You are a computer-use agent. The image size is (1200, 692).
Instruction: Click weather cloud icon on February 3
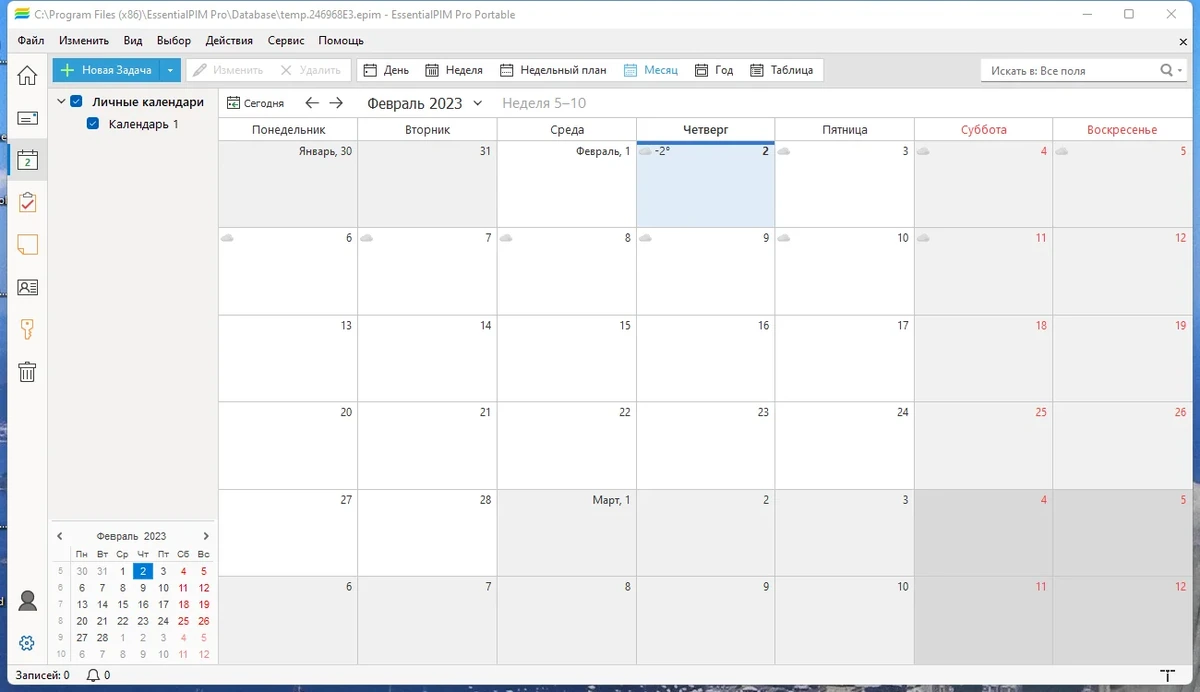point(784,151)
